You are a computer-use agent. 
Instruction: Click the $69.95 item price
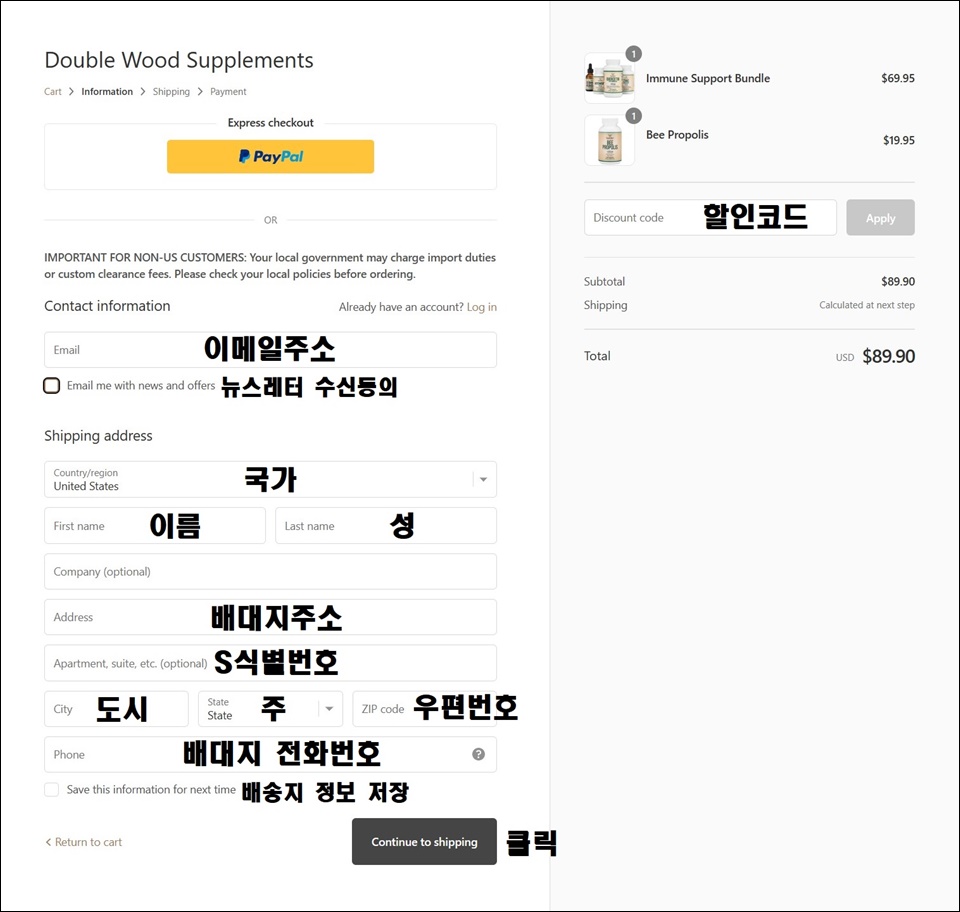pyautogui.click(x=898, y=78)
